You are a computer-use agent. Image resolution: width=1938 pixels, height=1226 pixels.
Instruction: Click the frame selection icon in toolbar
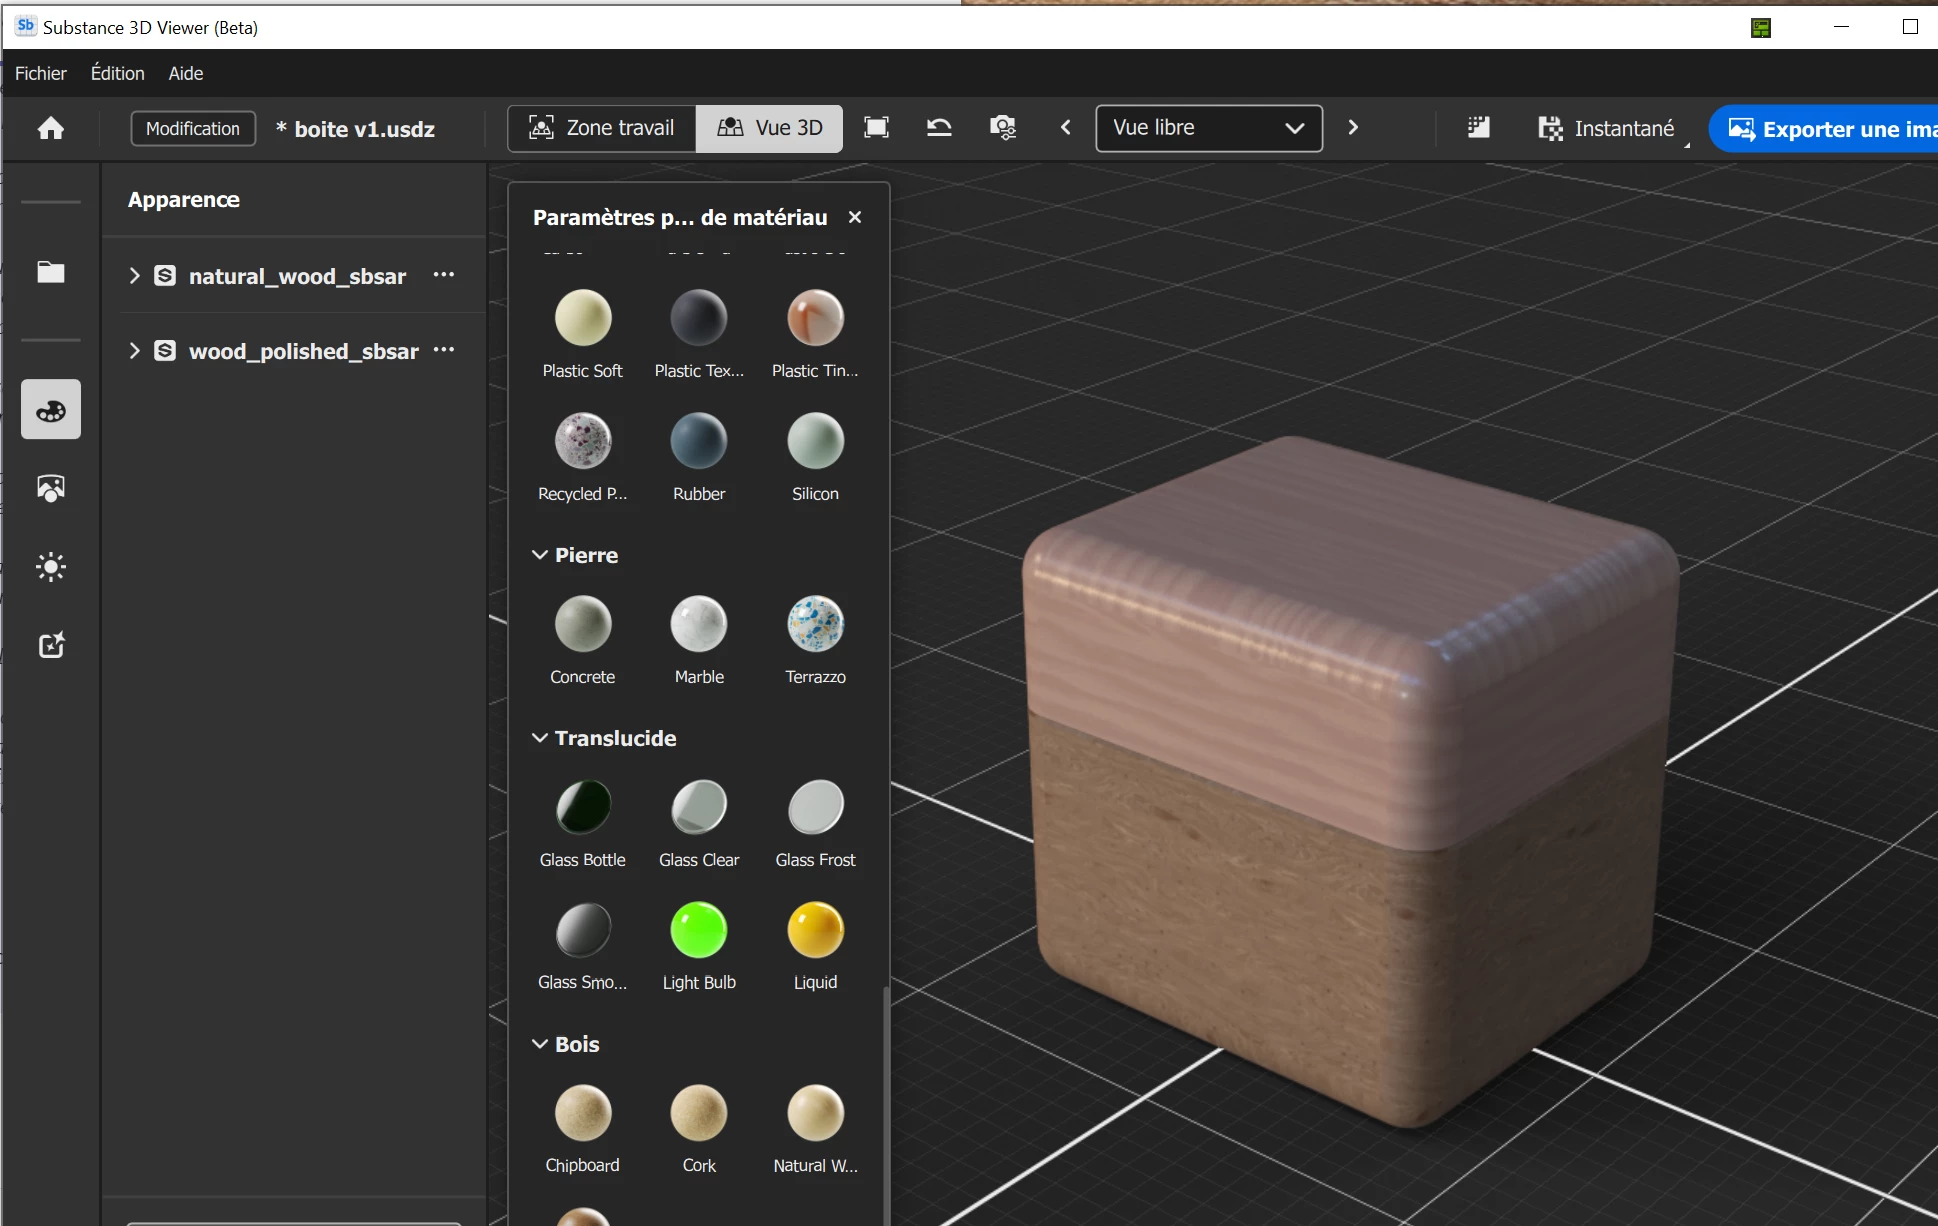[x=876, y=128]
